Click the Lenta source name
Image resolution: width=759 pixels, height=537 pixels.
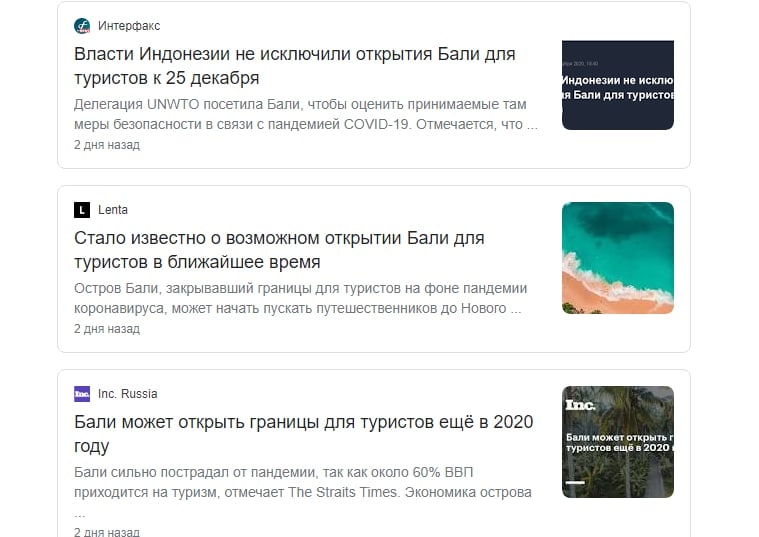point(113,210)
